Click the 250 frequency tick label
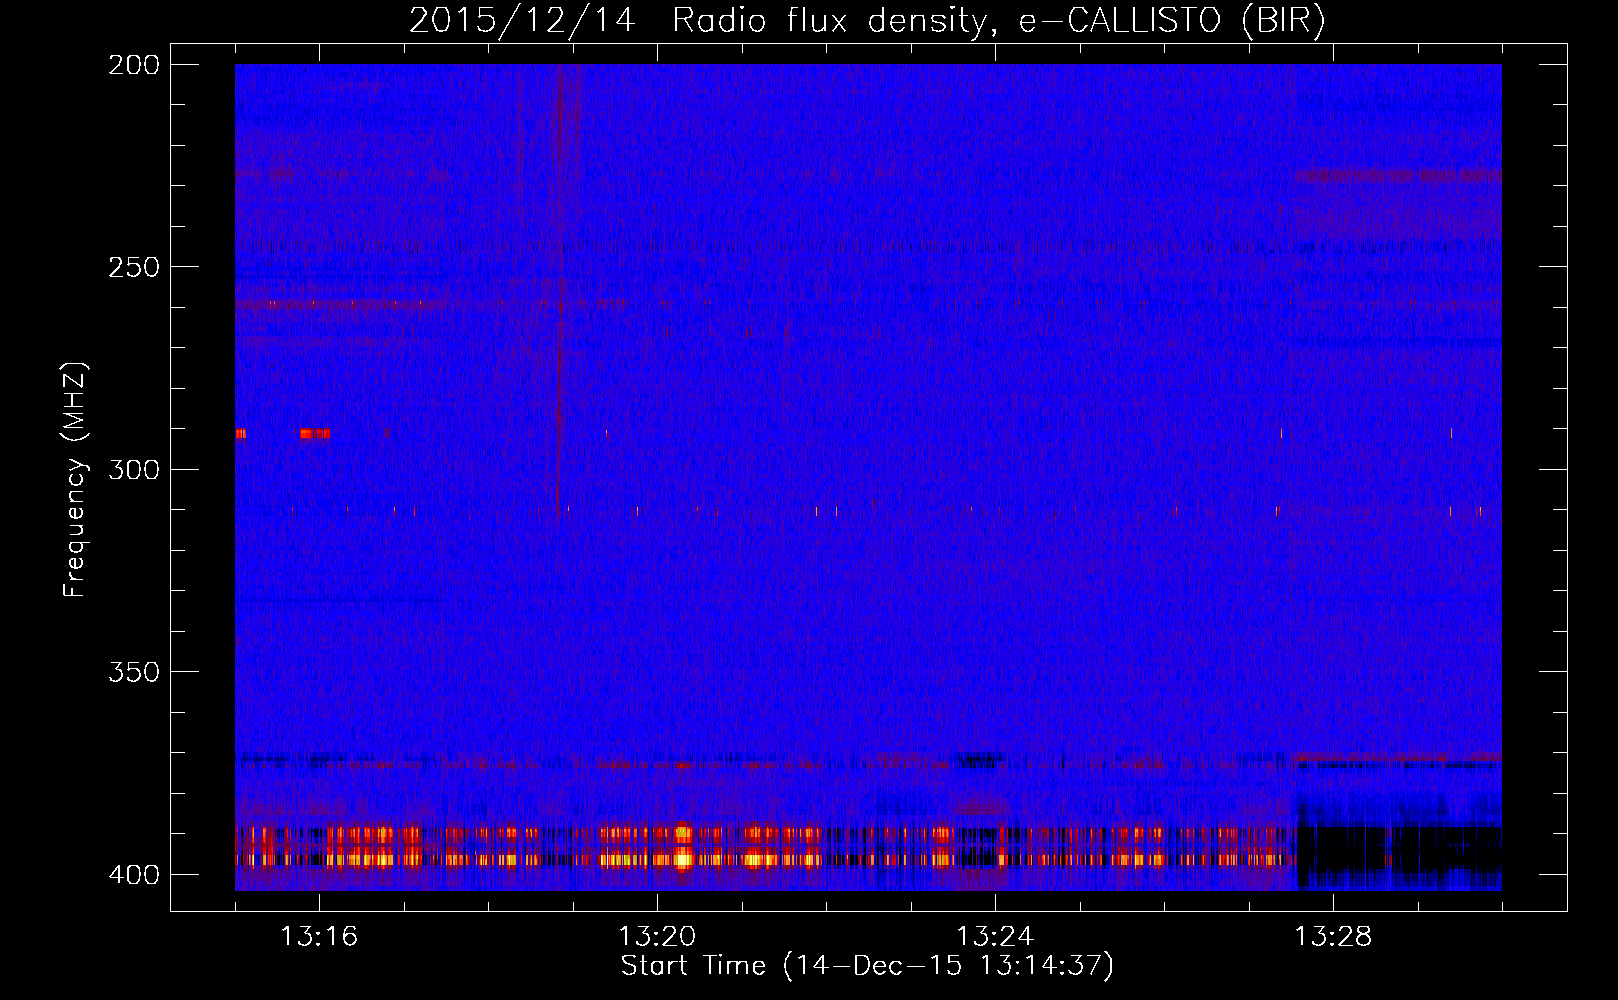The height and width of the screenshot is (1000, 1618). 133,267
